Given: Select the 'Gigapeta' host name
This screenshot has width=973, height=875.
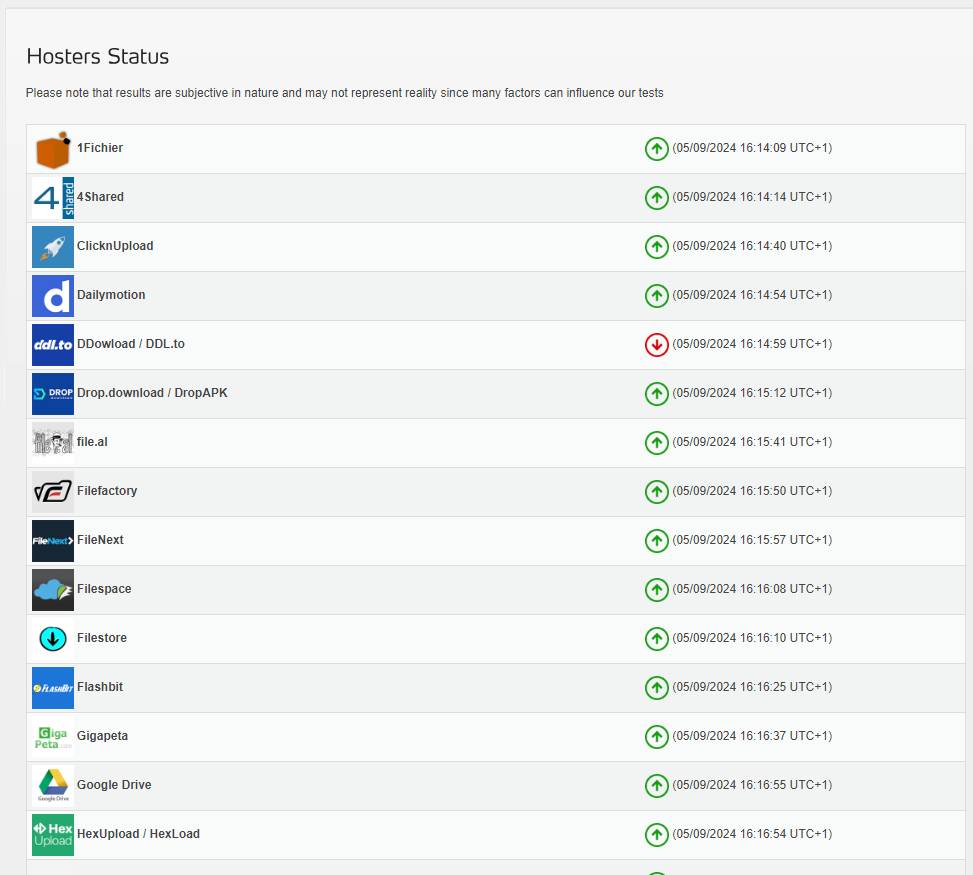Looking at the screenshot, I should coord(102,736).
